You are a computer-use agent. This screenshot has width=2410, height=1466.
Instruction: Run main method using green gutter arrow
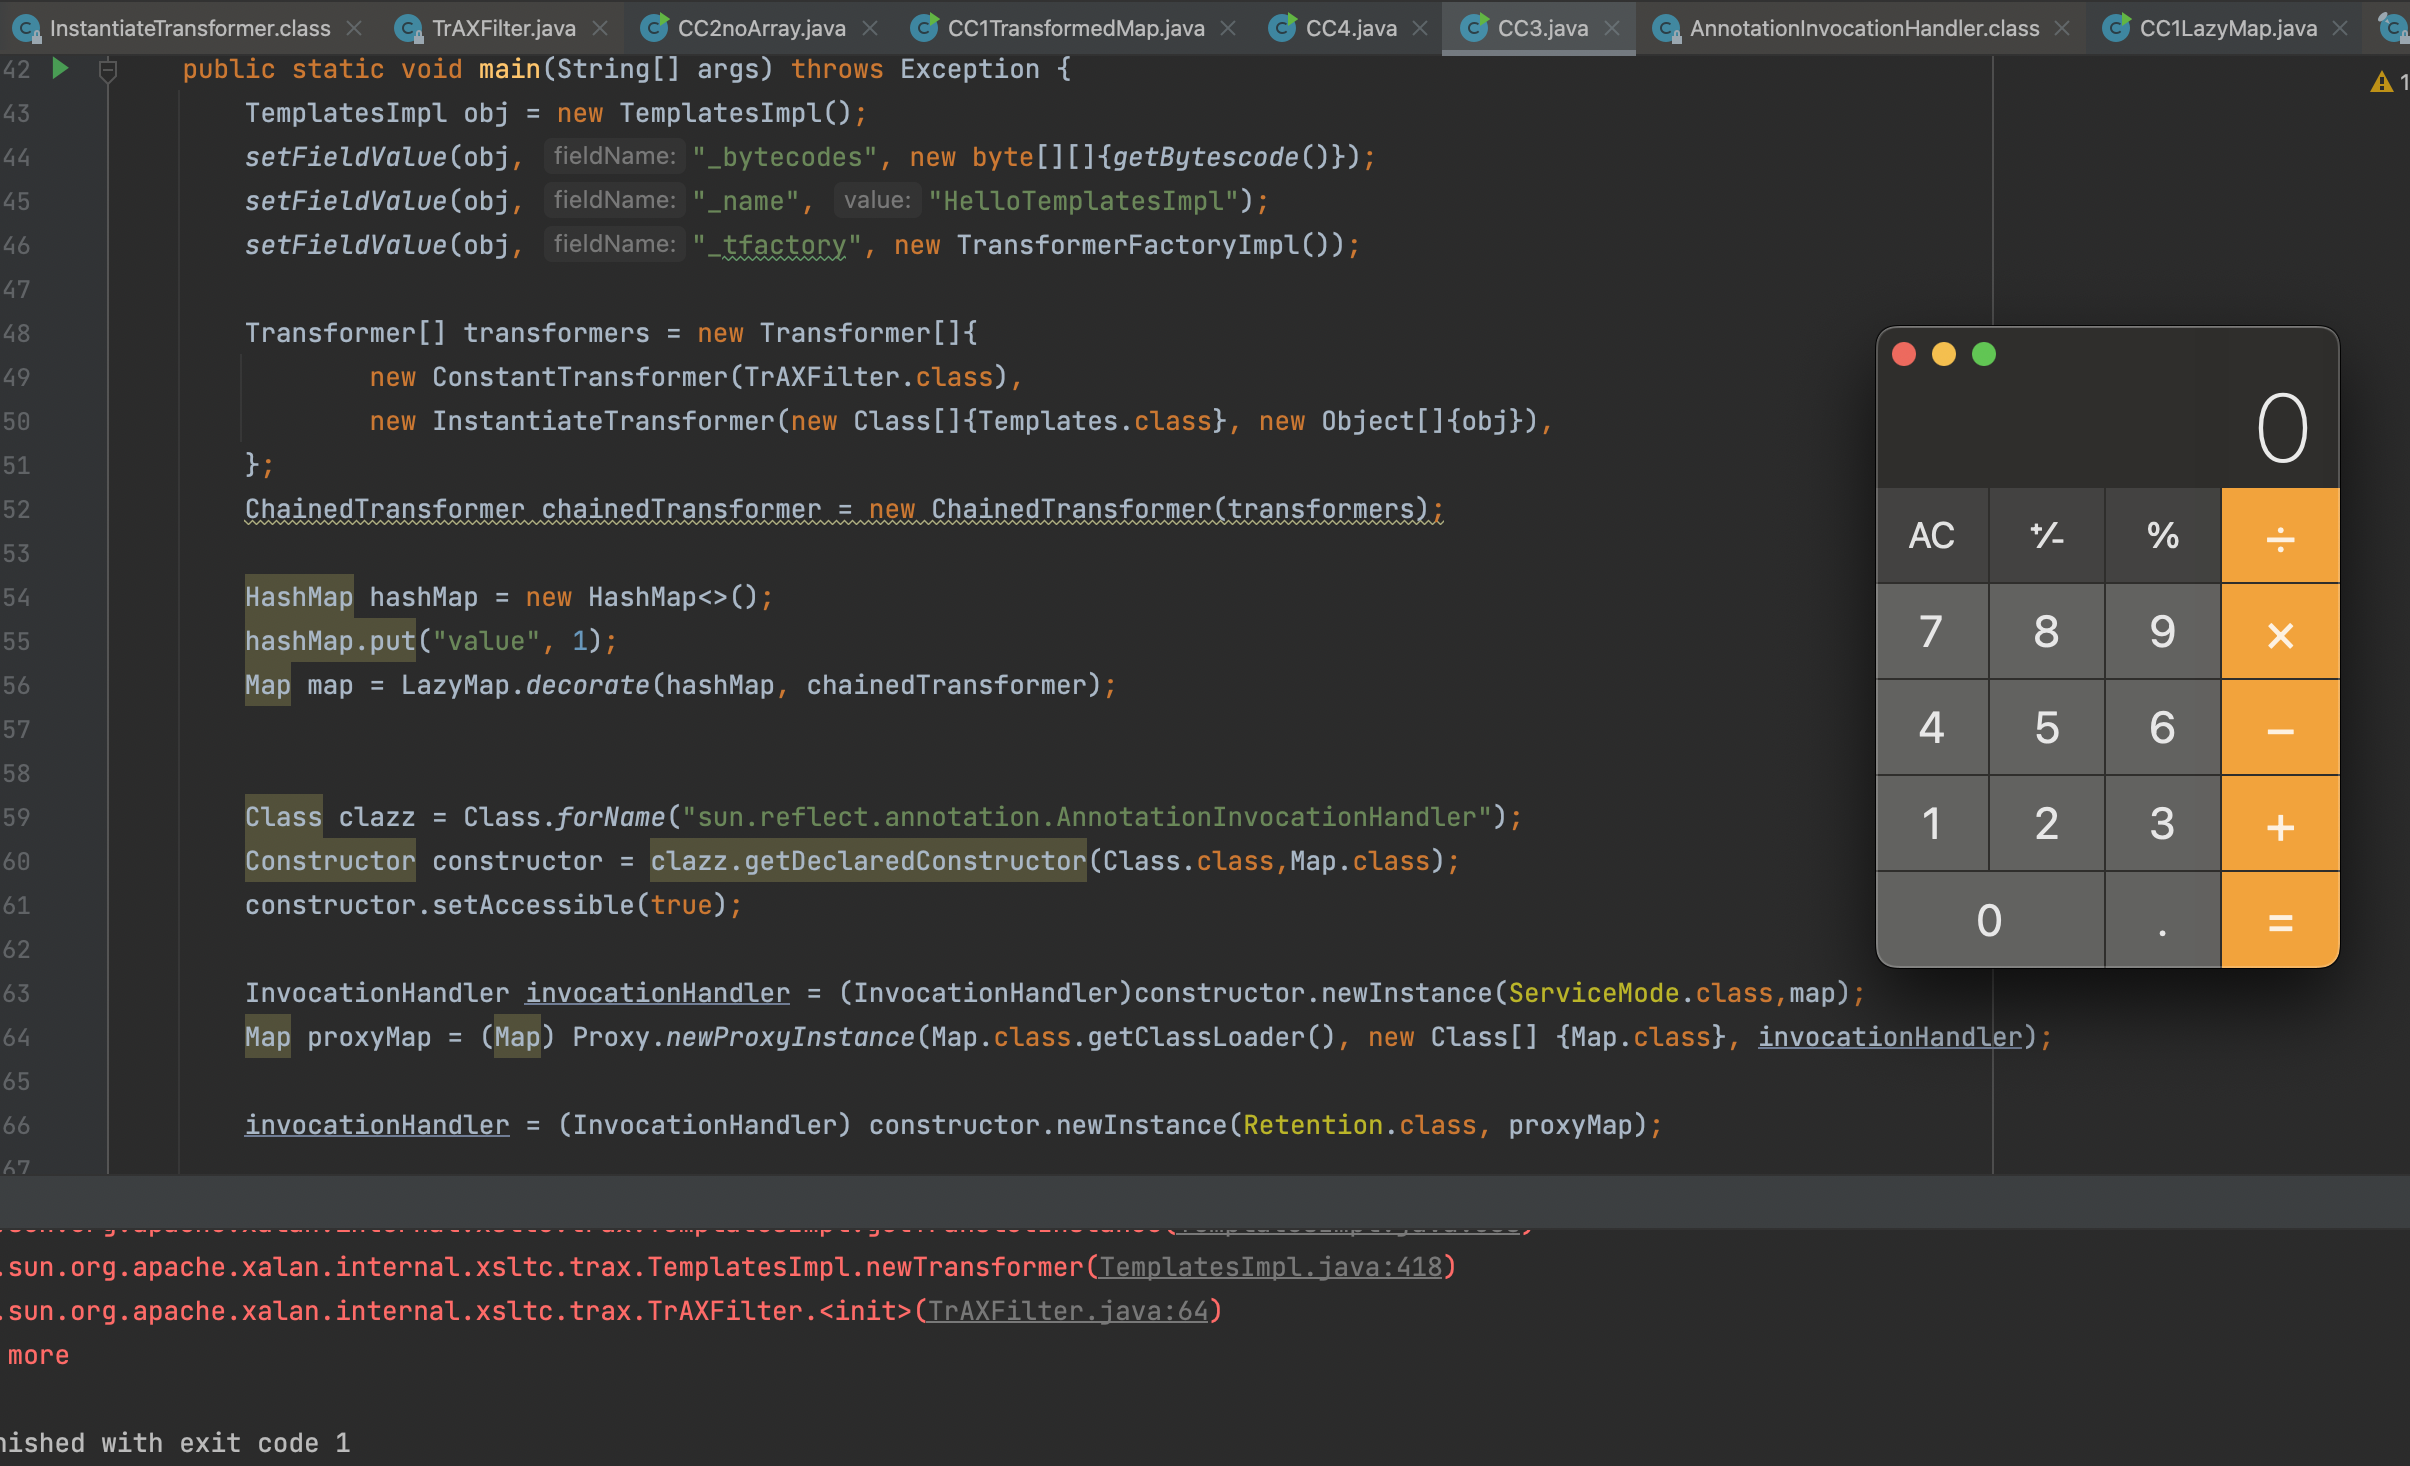60,68
